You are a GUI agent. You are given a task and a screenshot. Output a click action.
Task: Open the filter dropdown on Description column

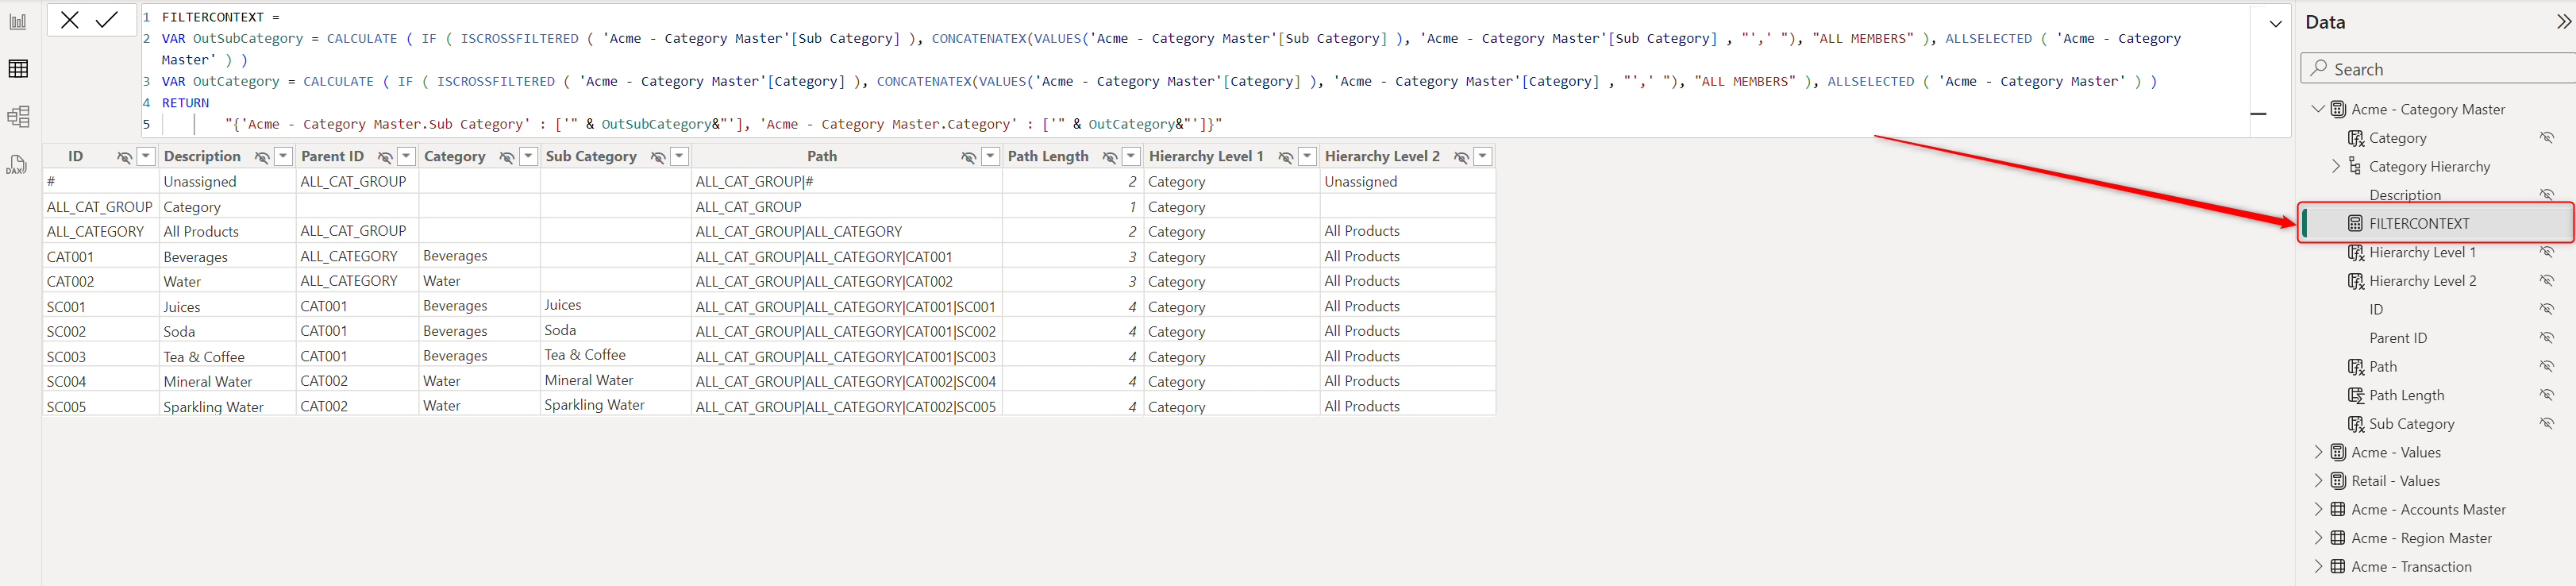[284, 157]
